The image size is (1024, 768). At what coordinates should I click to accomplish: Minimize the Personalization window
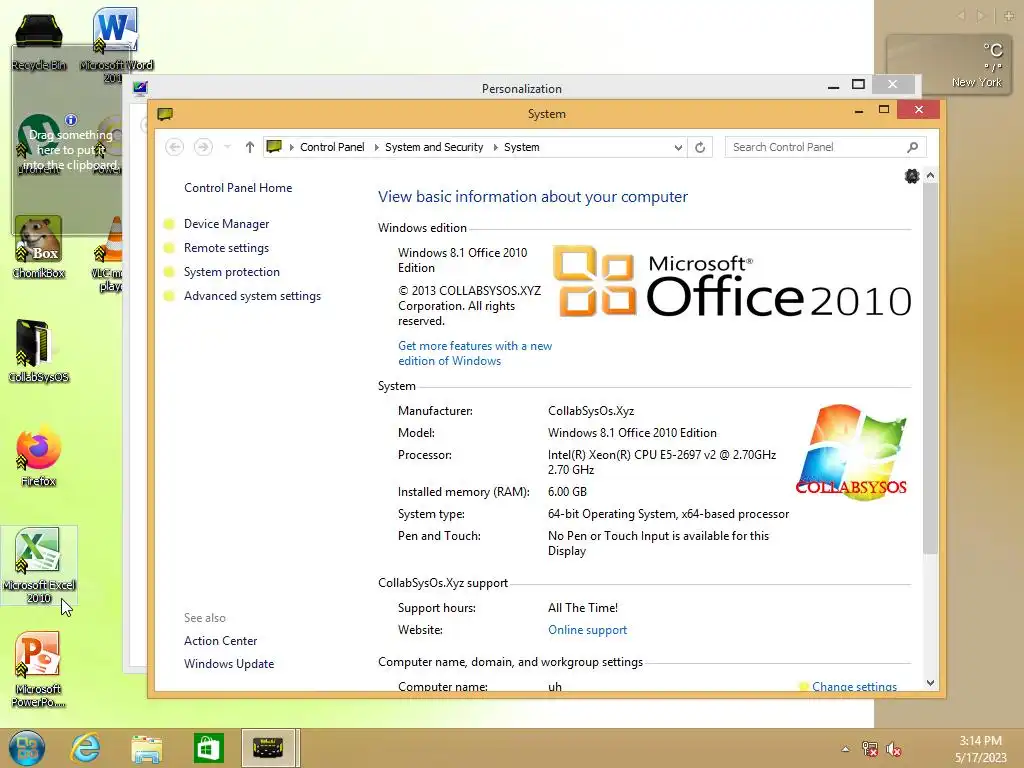point(833,86)
